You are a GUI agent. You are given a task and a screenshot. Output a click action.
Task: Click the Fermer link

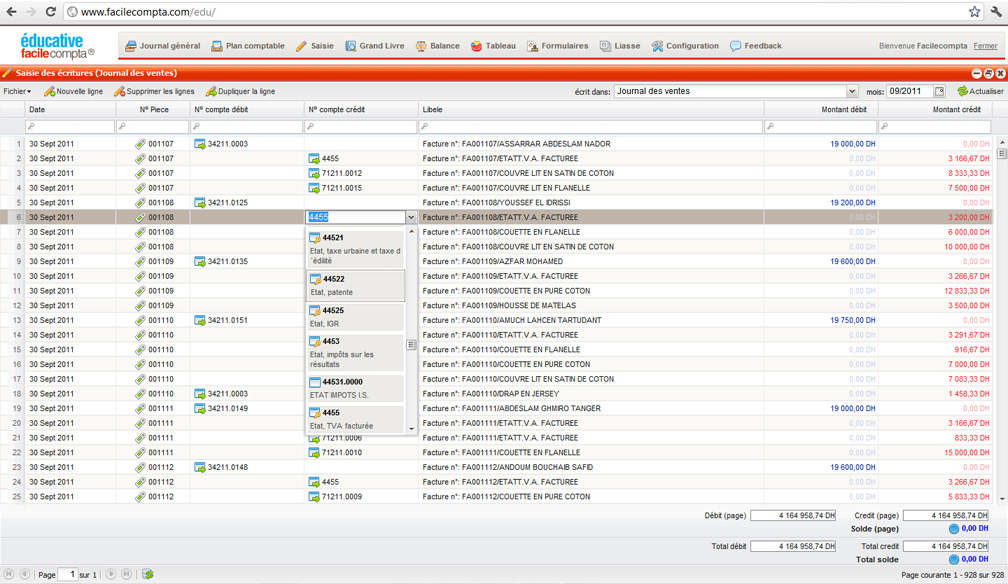[x=986, y=46]
